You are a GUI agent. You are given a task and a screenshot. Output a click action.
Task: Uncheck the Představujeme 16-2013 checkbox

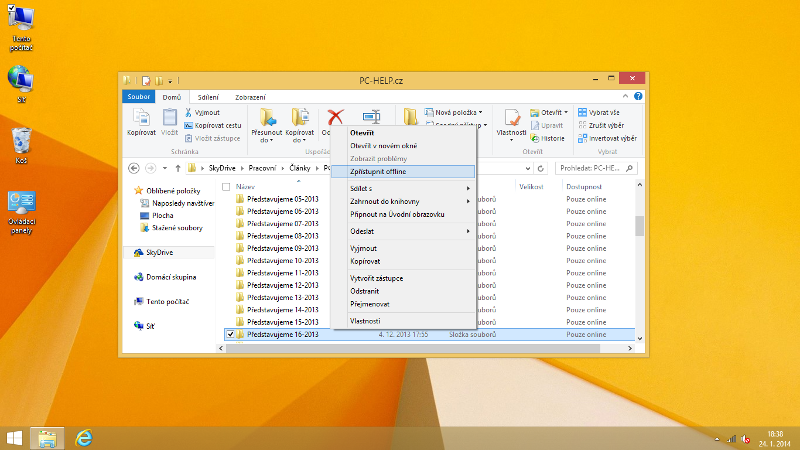click(230, 334)
